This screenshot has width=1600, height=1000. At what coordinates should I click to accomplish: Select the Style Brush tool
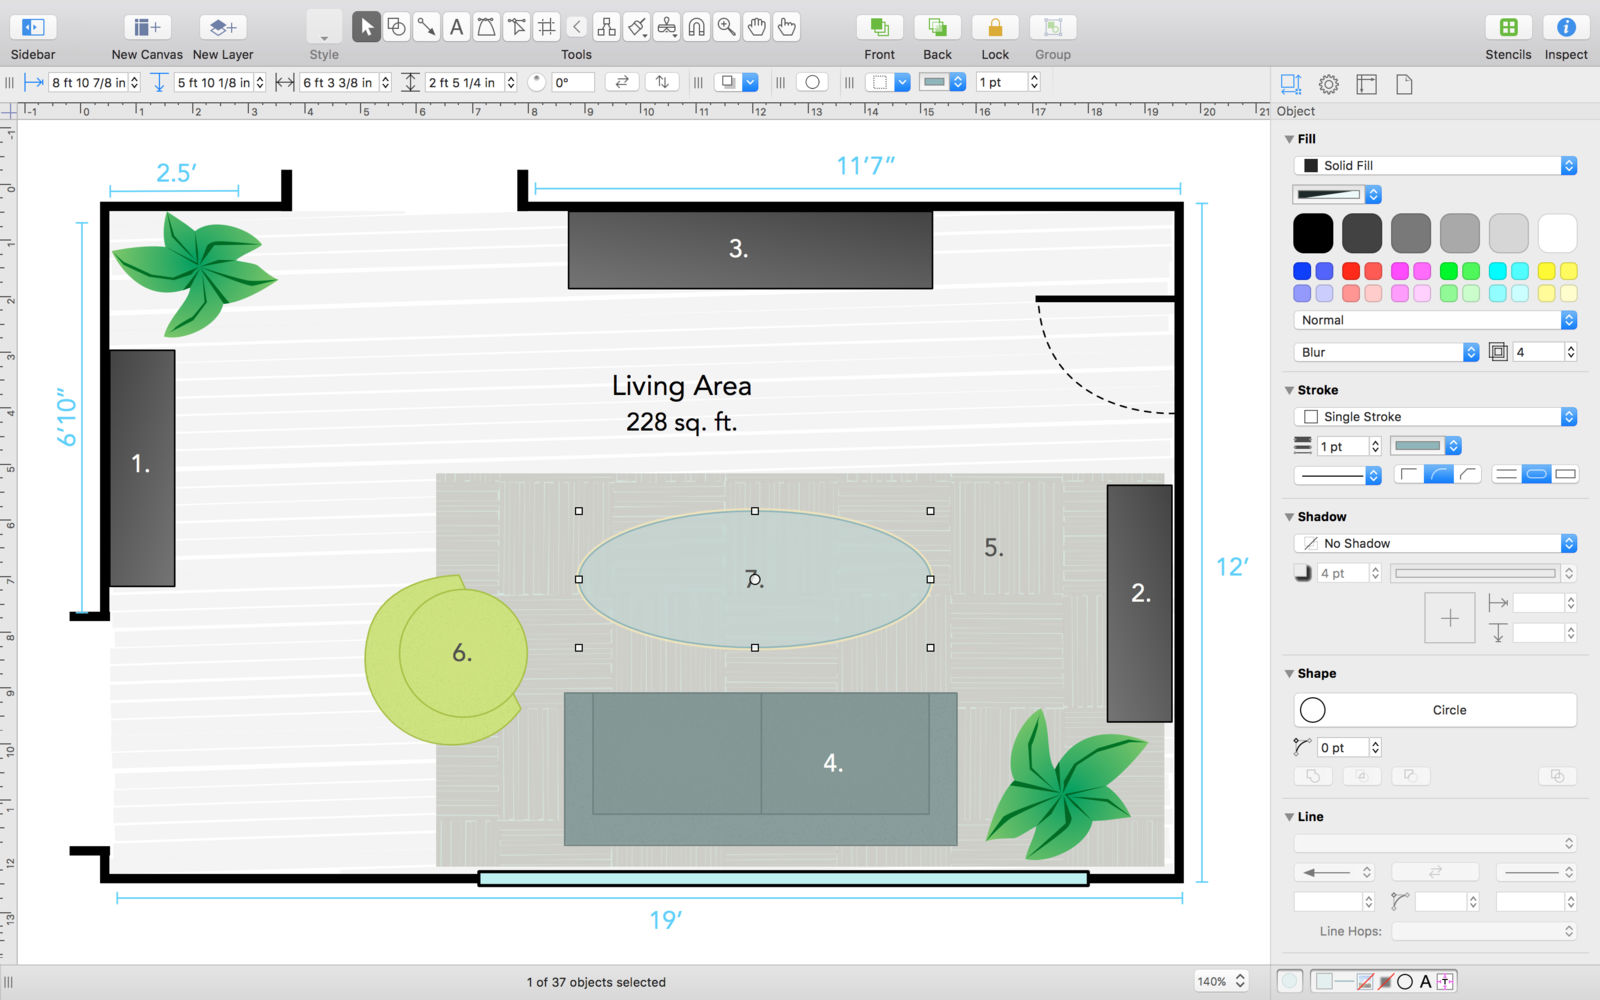pyautogui.click(x=636, y=27)
